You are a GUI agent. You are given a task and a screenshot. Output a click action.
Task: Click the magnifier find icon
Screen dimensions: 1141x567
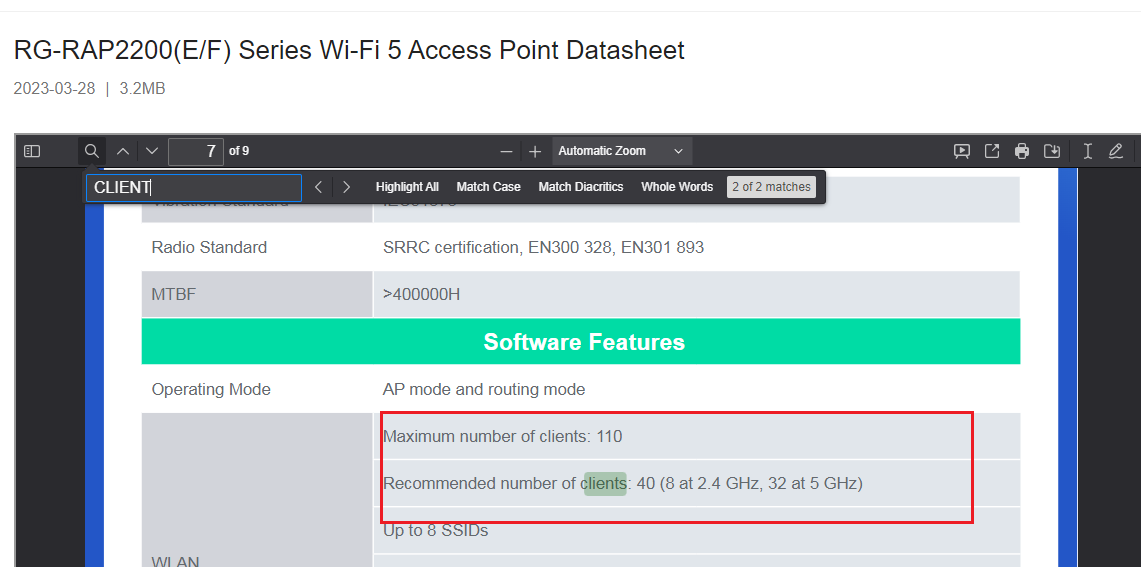[92, 151]
